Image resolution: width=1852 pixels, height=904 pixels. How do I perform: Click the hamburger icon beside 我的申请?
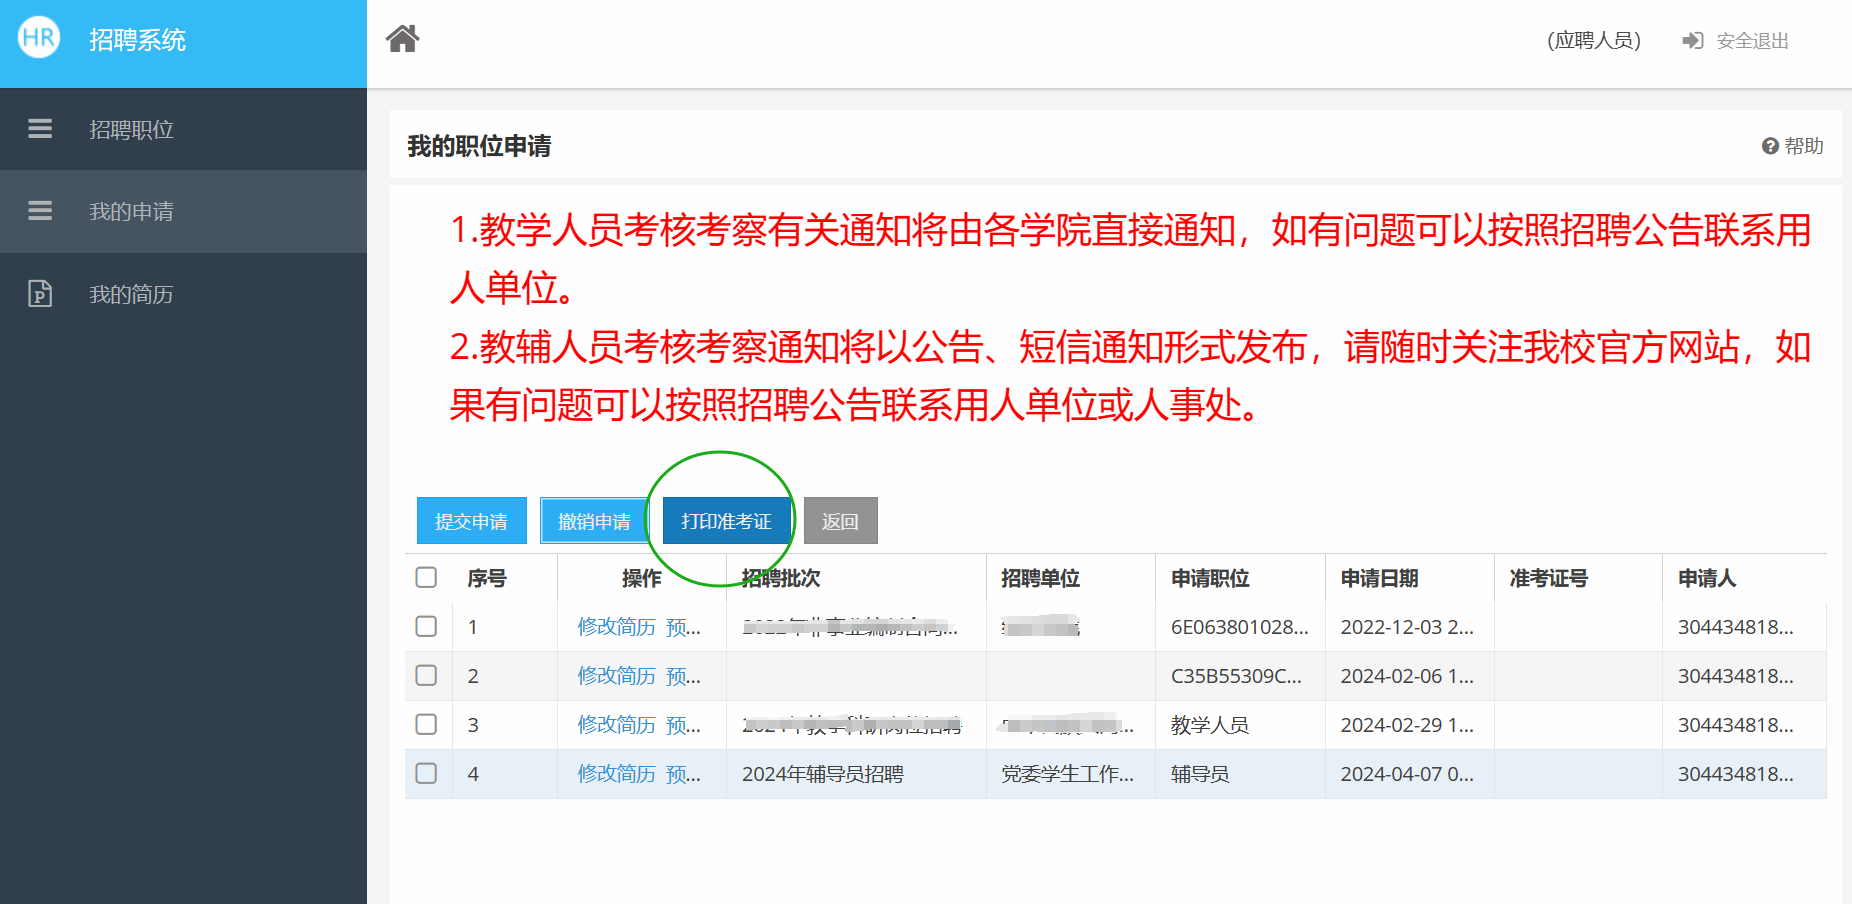point(40,211)
